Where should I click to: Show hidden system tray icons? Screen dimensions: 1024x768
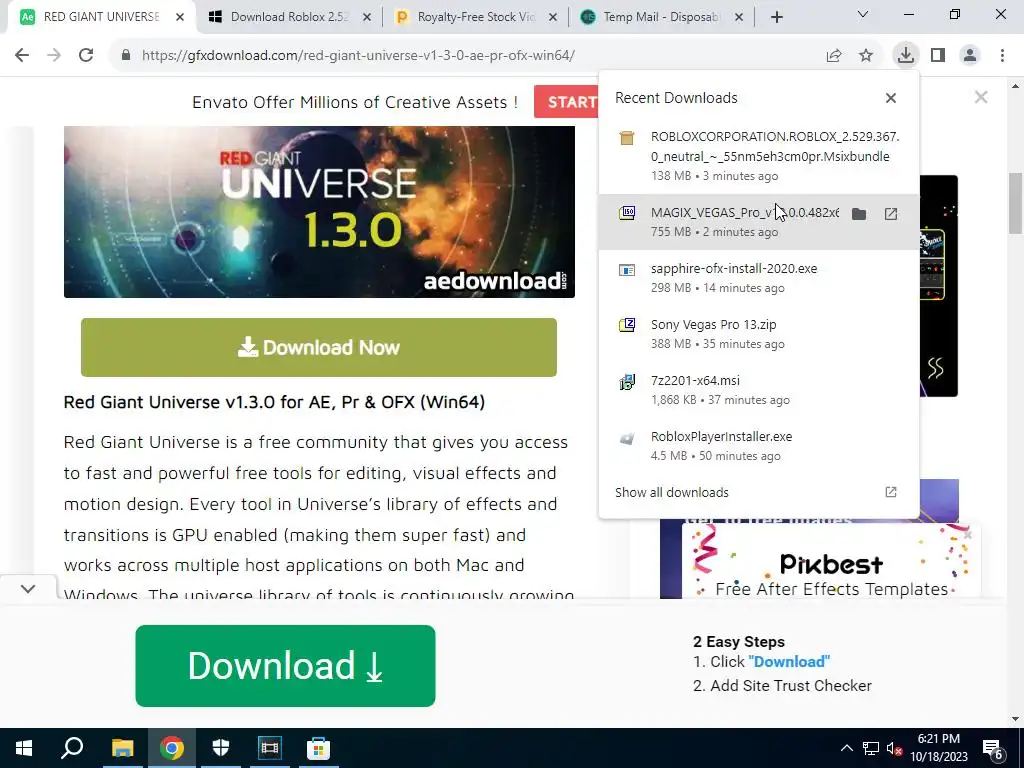(x=846, y=748)
